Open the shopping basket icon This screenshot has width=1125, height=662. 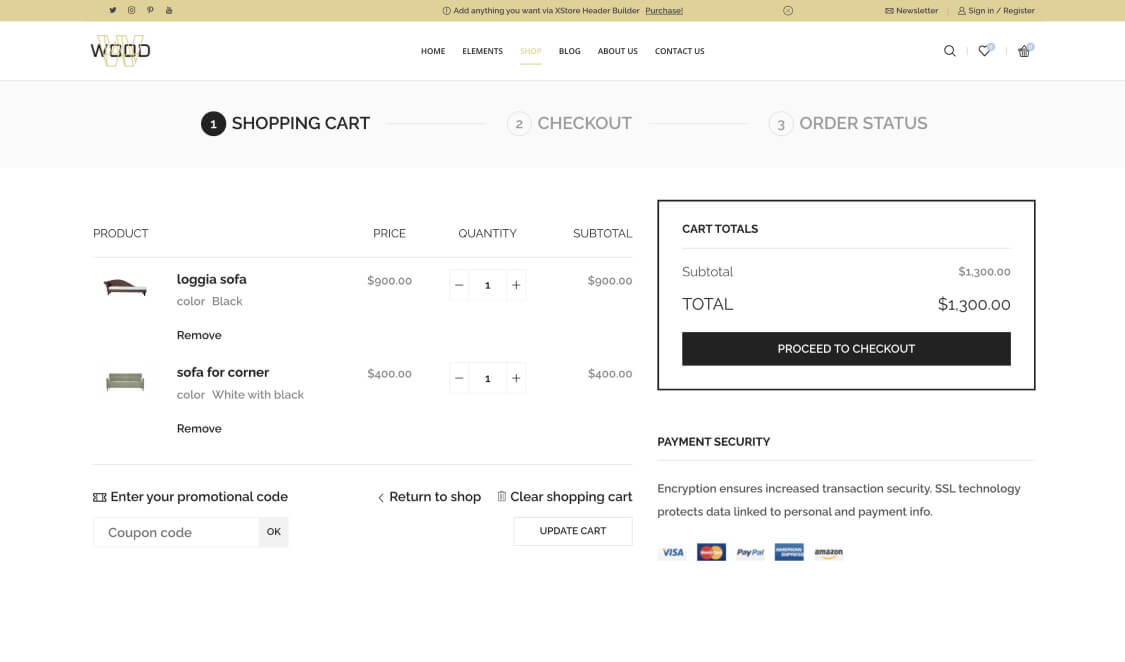tap(1024, 51)
